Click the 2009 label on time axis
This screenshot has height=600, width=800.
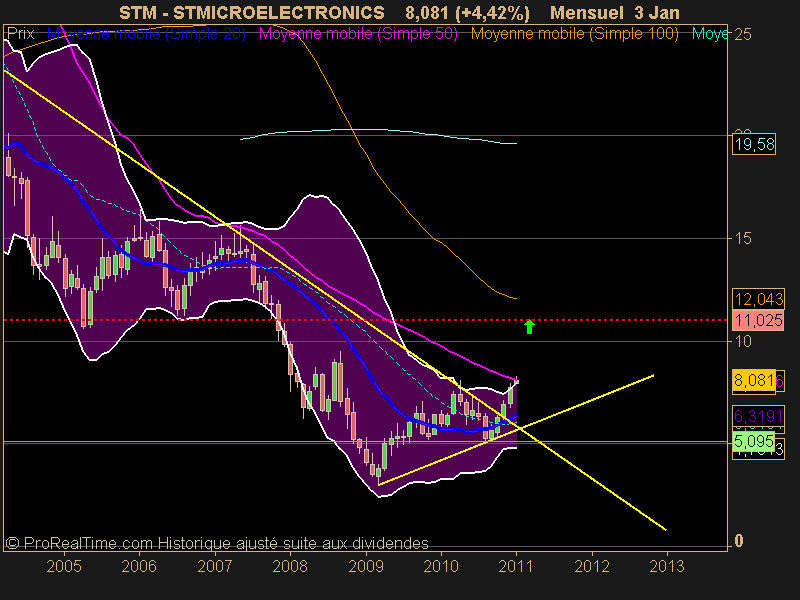pos(366,566)
